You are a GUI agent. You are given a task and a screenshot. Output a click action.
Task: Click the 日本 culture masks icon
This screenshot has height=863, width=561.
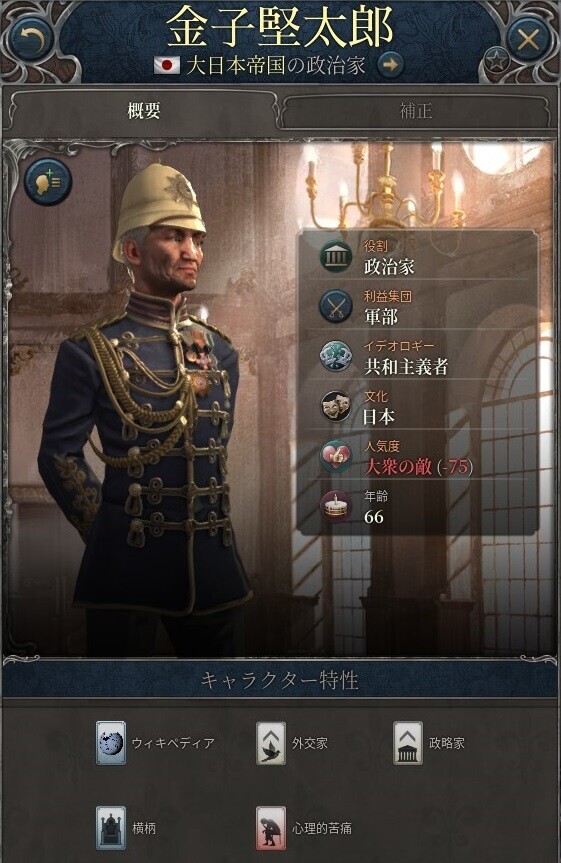coord(336,406)
